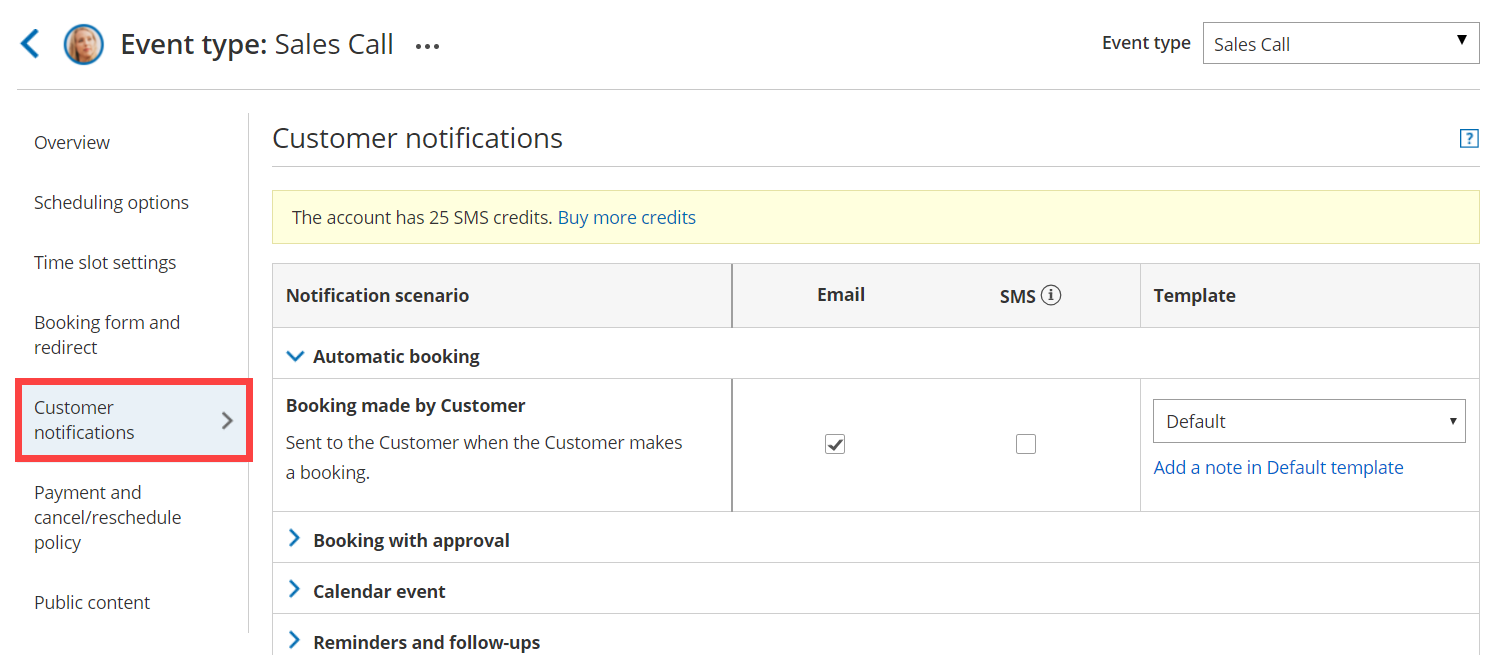This screenshot has height=655, width=1498.
Task: Expand the Calendar event section
Action: pos(294,590)
